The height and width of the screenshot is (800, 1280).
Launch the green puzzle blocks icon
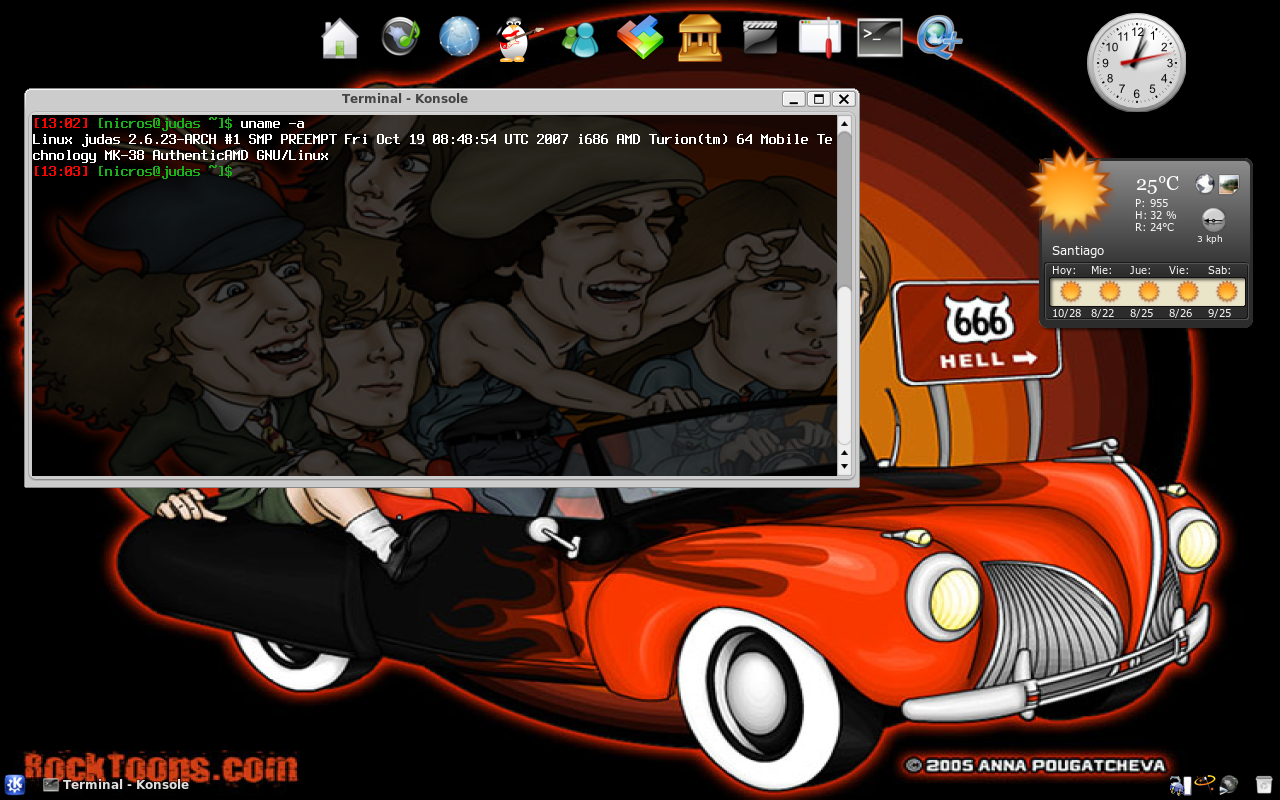(x=640, y=37)
